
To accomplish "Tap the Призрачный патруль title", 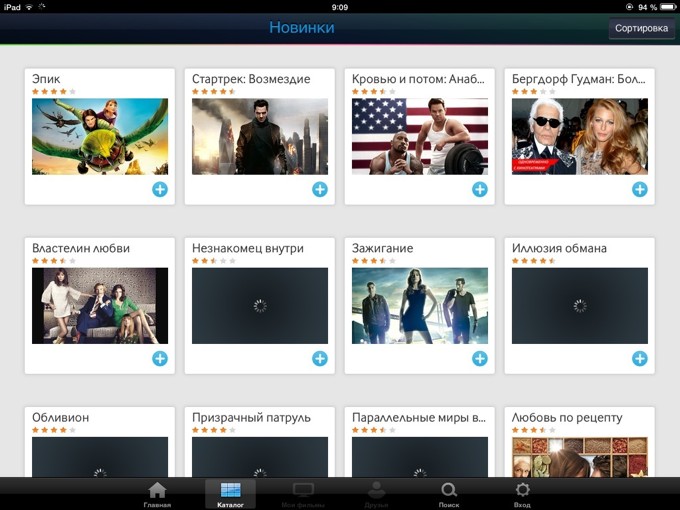I will point(251,417).
